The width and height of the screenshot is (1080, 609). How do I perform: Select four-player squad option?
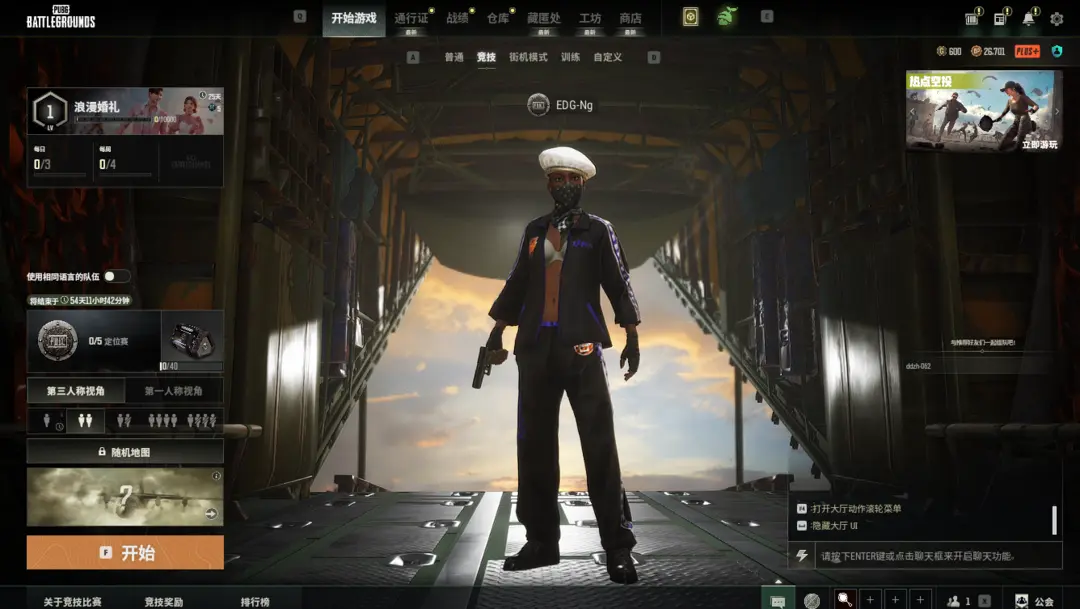pyautogui.click(x=163, y=420)
